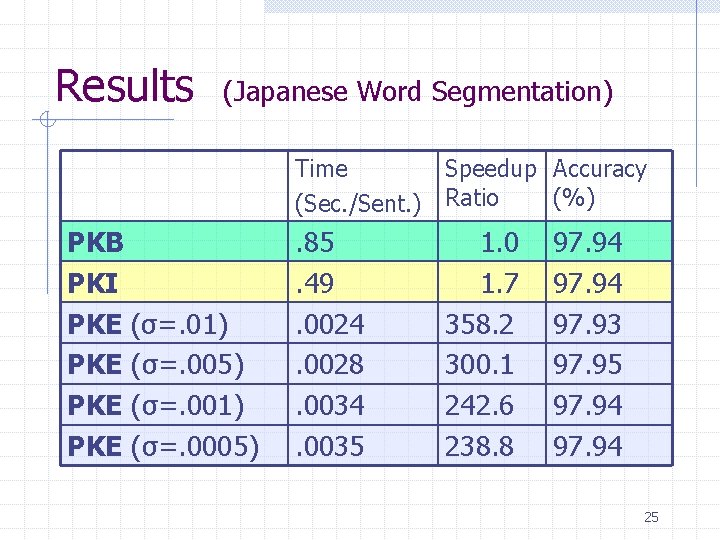This screenshot has width=720, height=540.
Task: Click accuracy '97.94' in the σ=.001 row
Action: pyautogui.click(x=587, y=405)
